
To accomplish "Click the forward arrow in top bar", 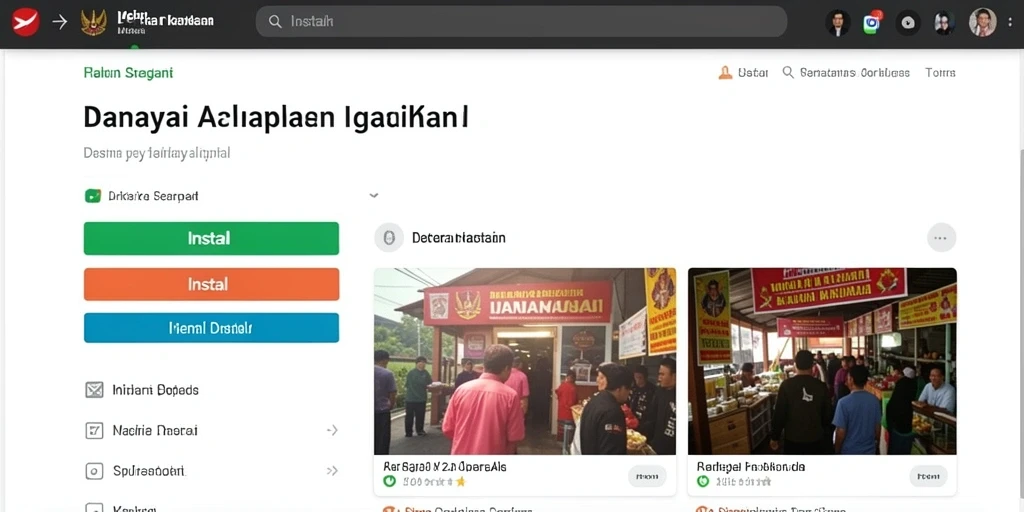I will 59,22.
